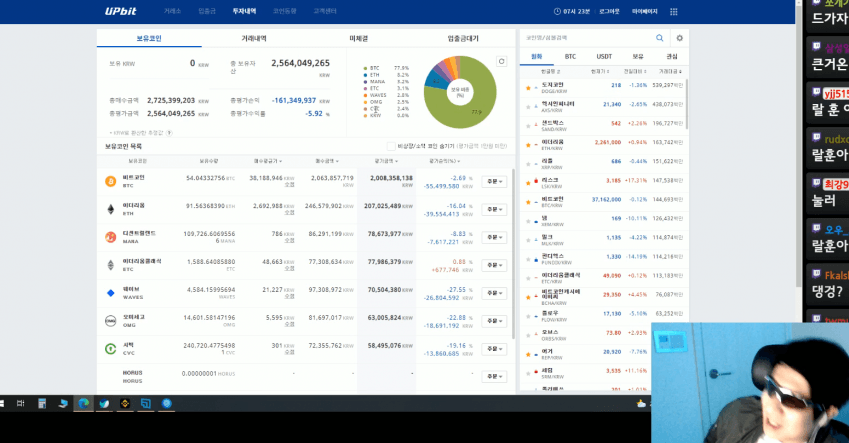Open the Binance app in taskbar
The image size is (849, 443).
[x=125, y=403]
